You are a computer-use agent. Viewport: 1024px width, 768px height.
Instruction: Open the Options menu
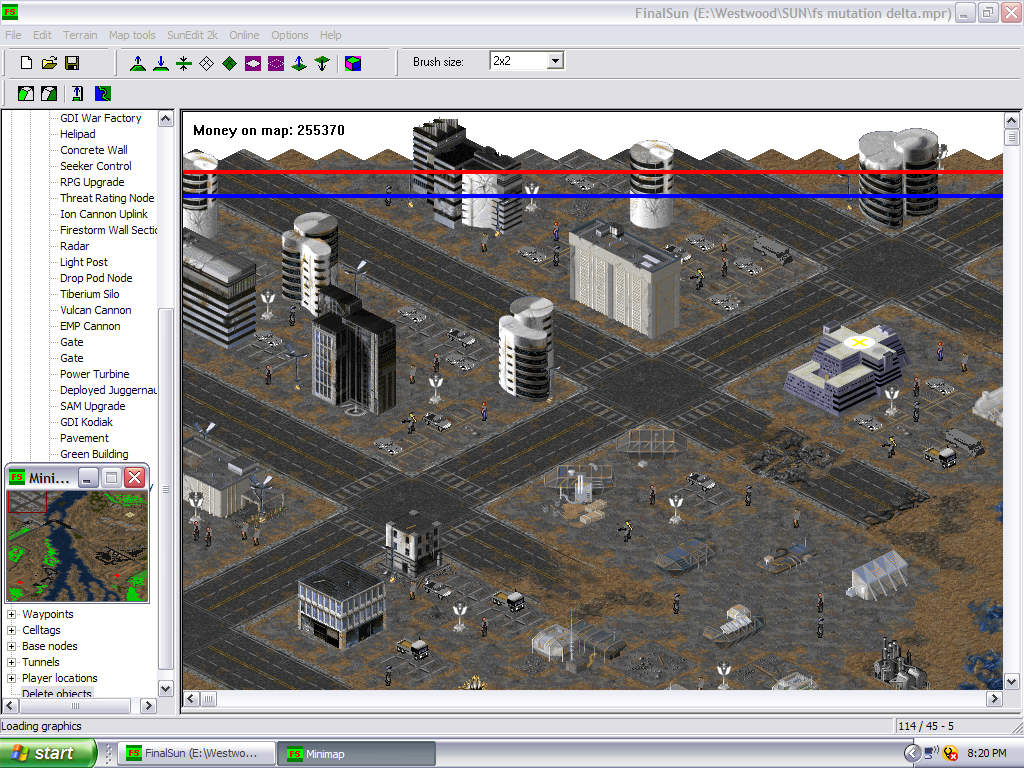[x=289, y=35]
